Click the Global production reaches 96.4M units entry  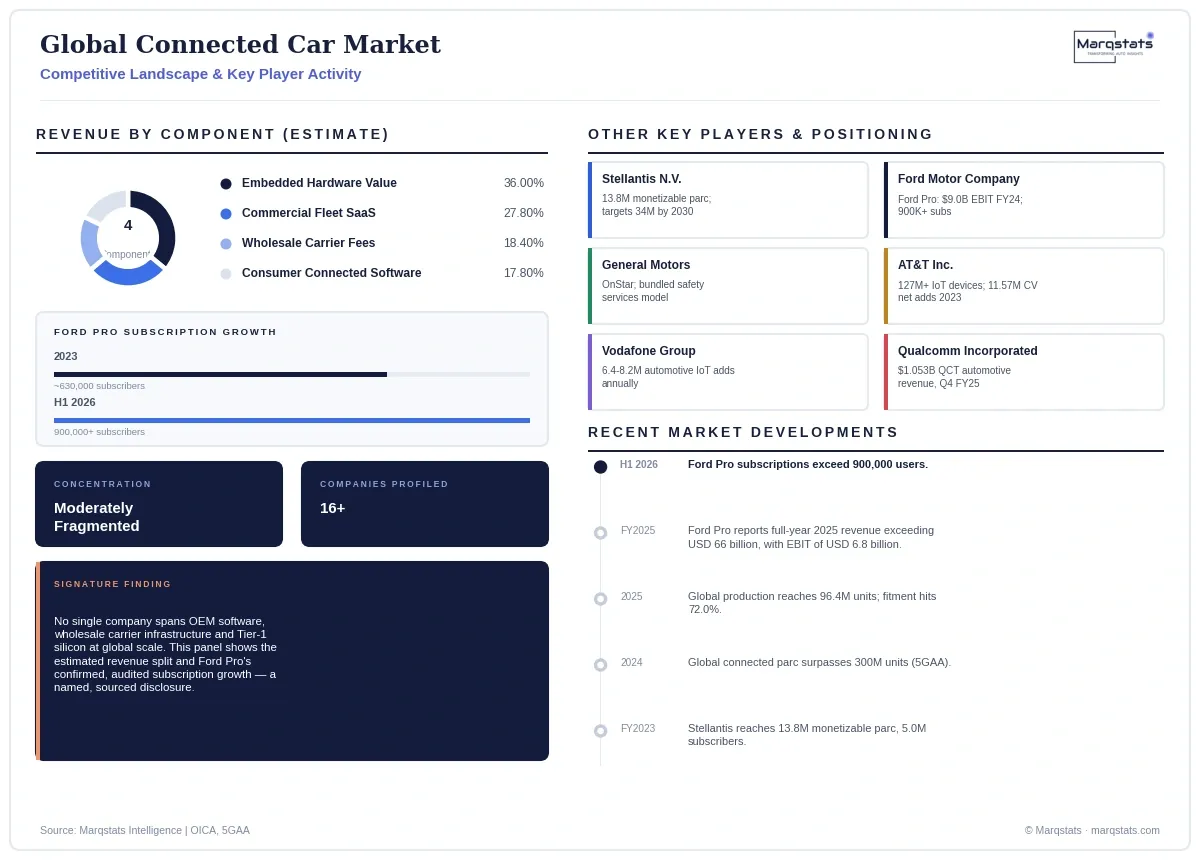click(x=812, y=603)
